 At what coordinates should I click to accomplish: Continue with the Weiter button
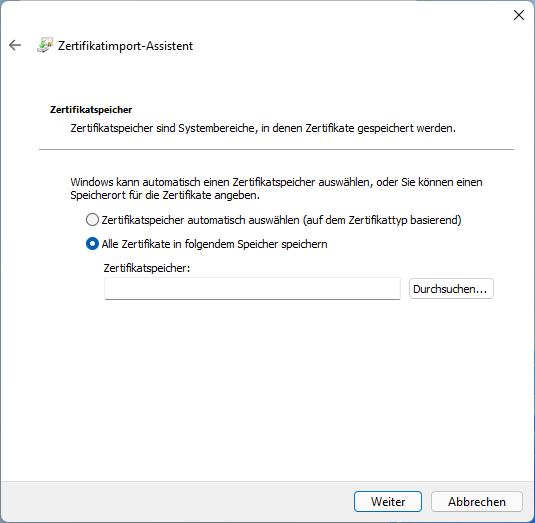point(388,502)
